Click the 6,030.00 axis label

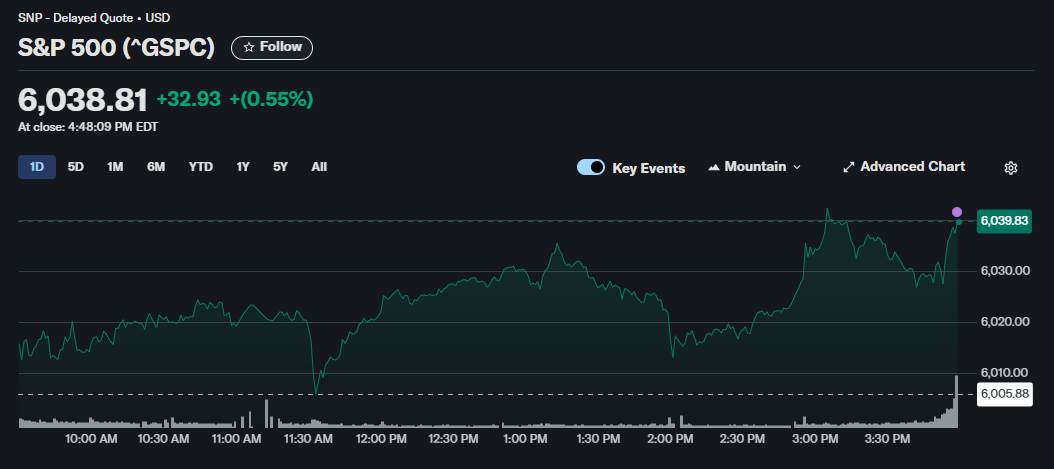(1006, 271)
